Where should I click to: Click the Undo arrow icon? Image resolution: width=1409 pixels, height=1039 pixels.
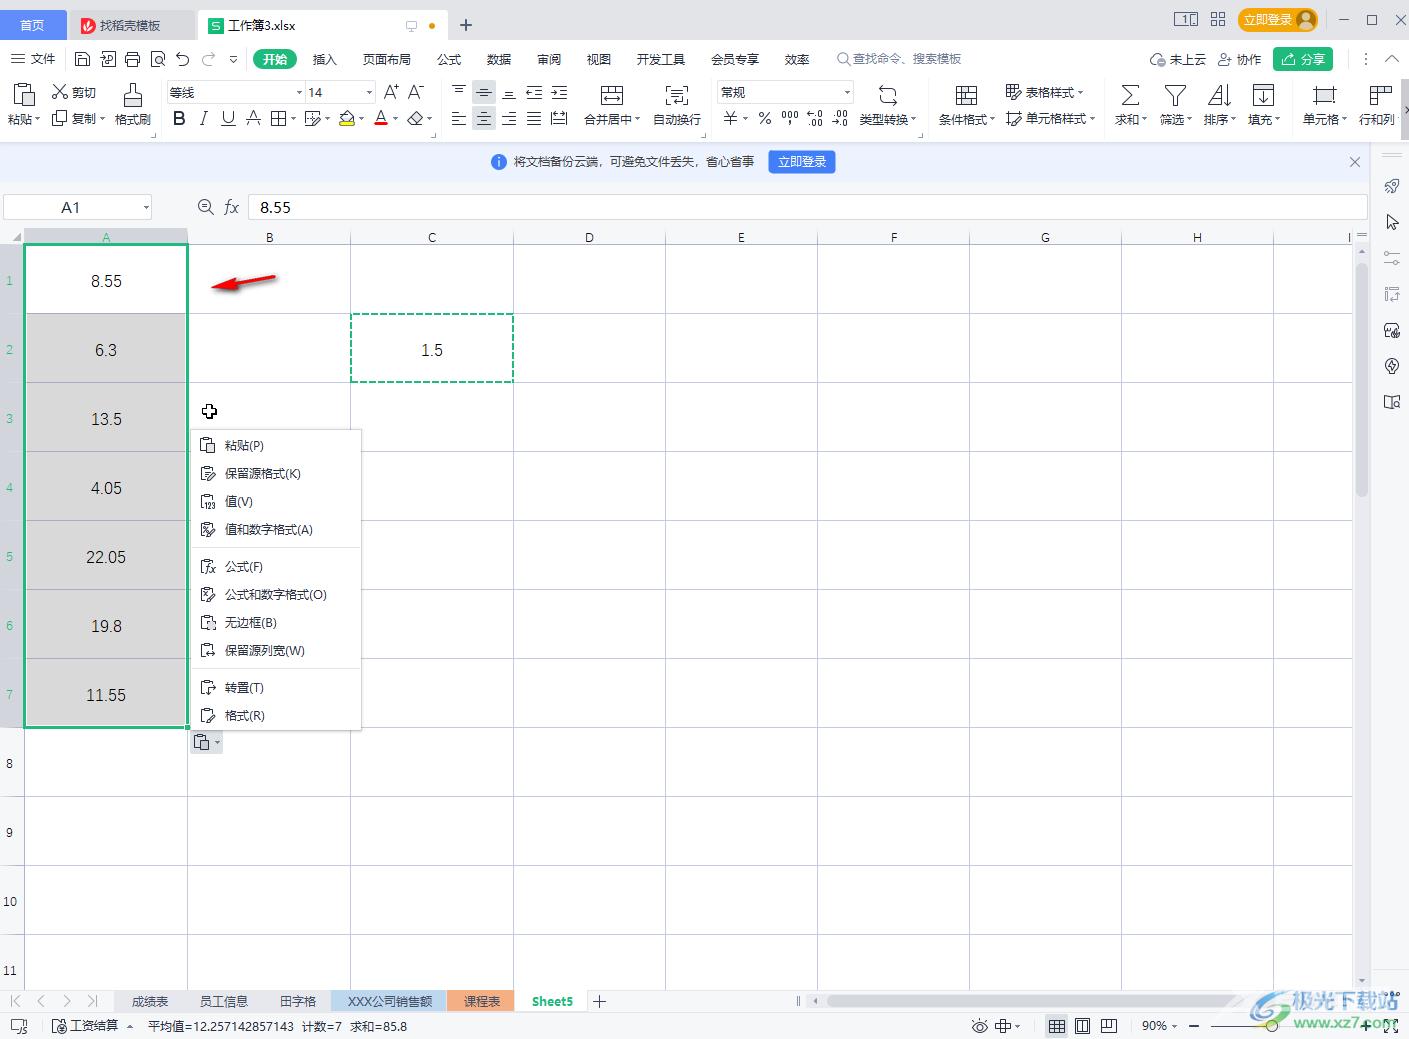click(182, 59)
